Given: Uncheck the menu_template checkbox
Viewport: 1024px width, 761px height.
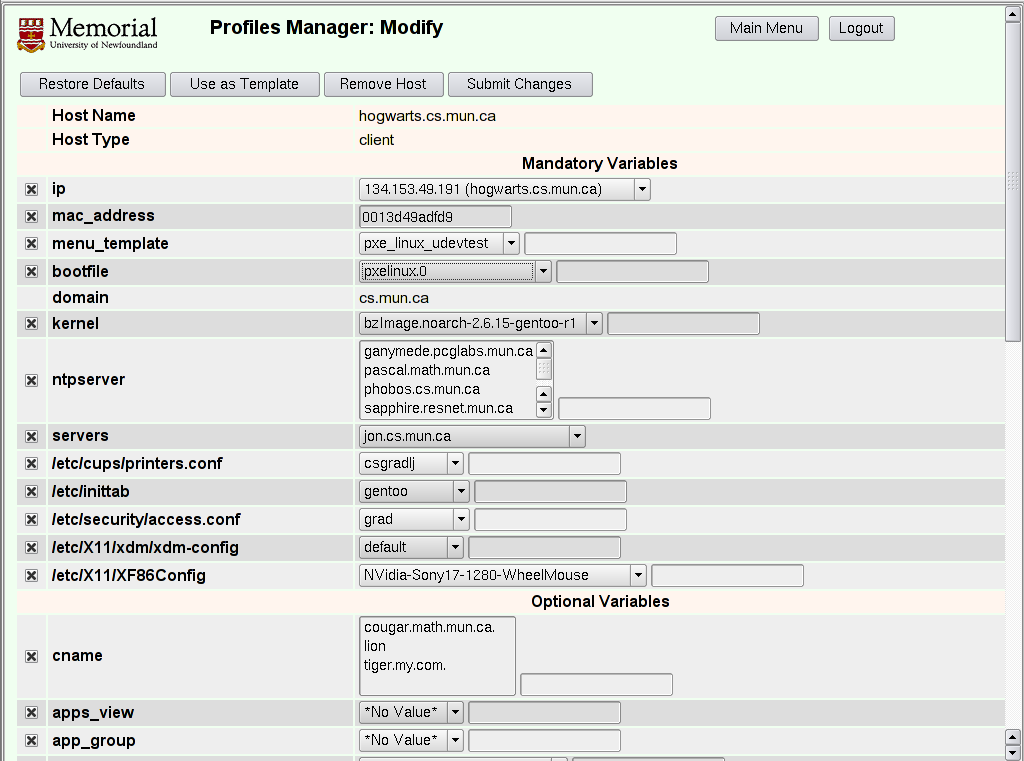Looking at the screenshot, I should [31, 244].
